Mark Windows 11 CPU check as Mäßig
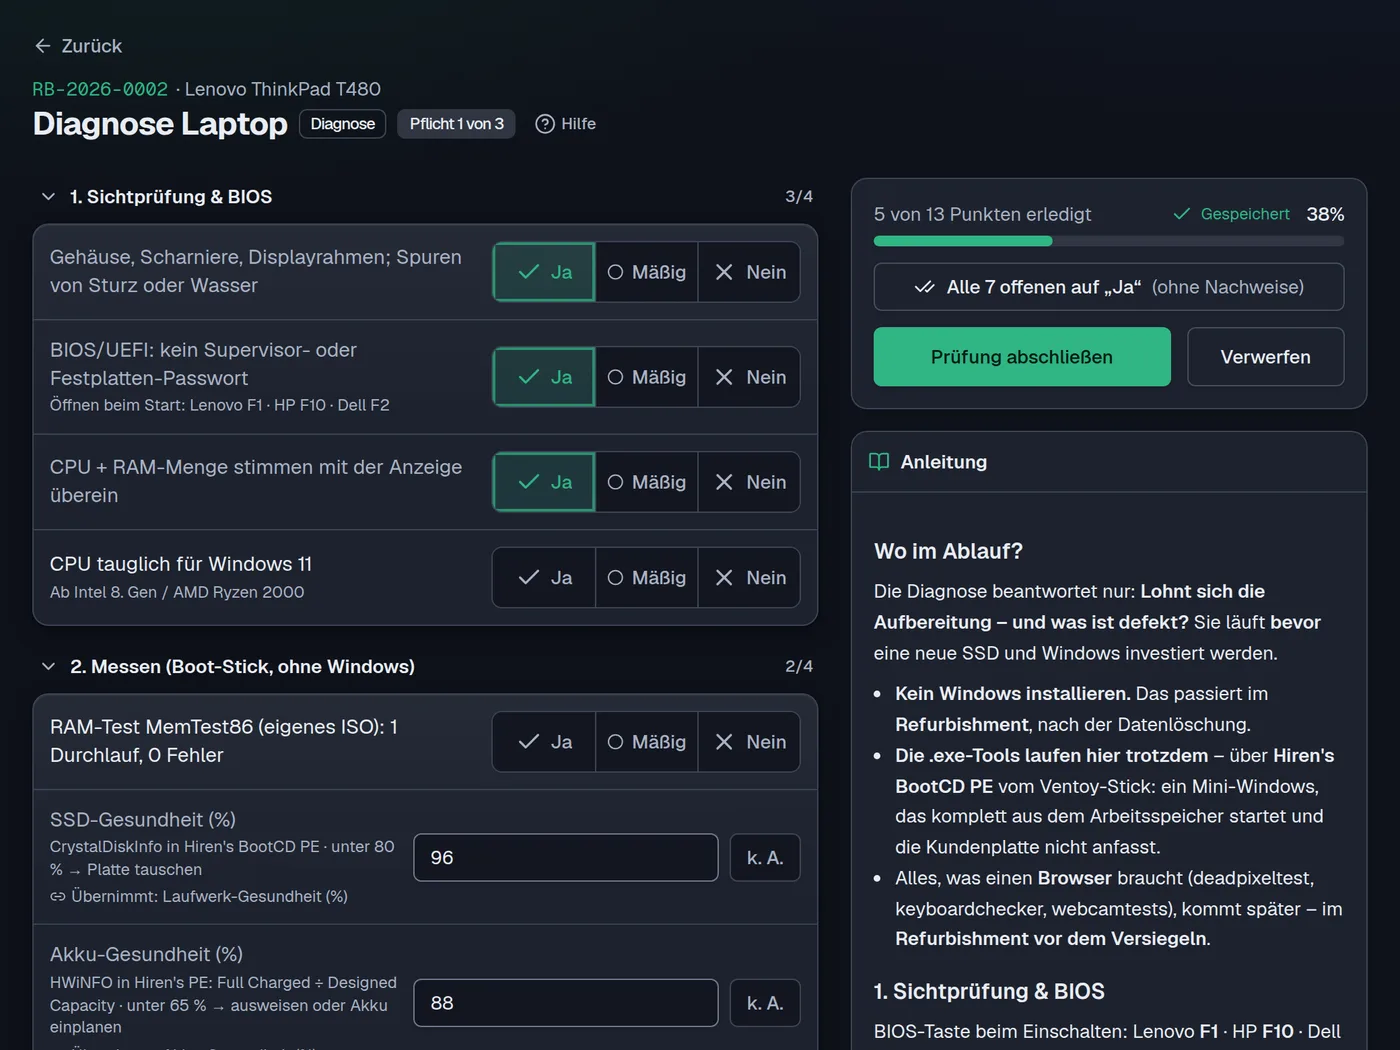1400x1050 pixels. tap(647, 578)
